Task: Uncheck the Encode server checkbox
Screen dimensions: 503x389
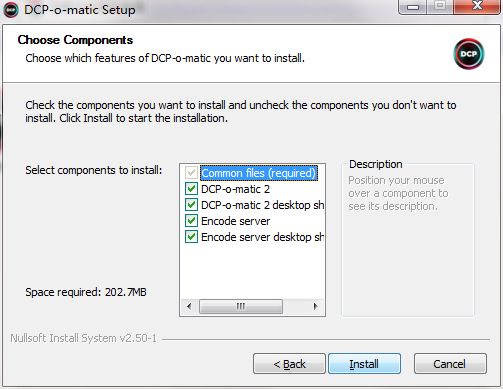Action: tap(191, 221)
